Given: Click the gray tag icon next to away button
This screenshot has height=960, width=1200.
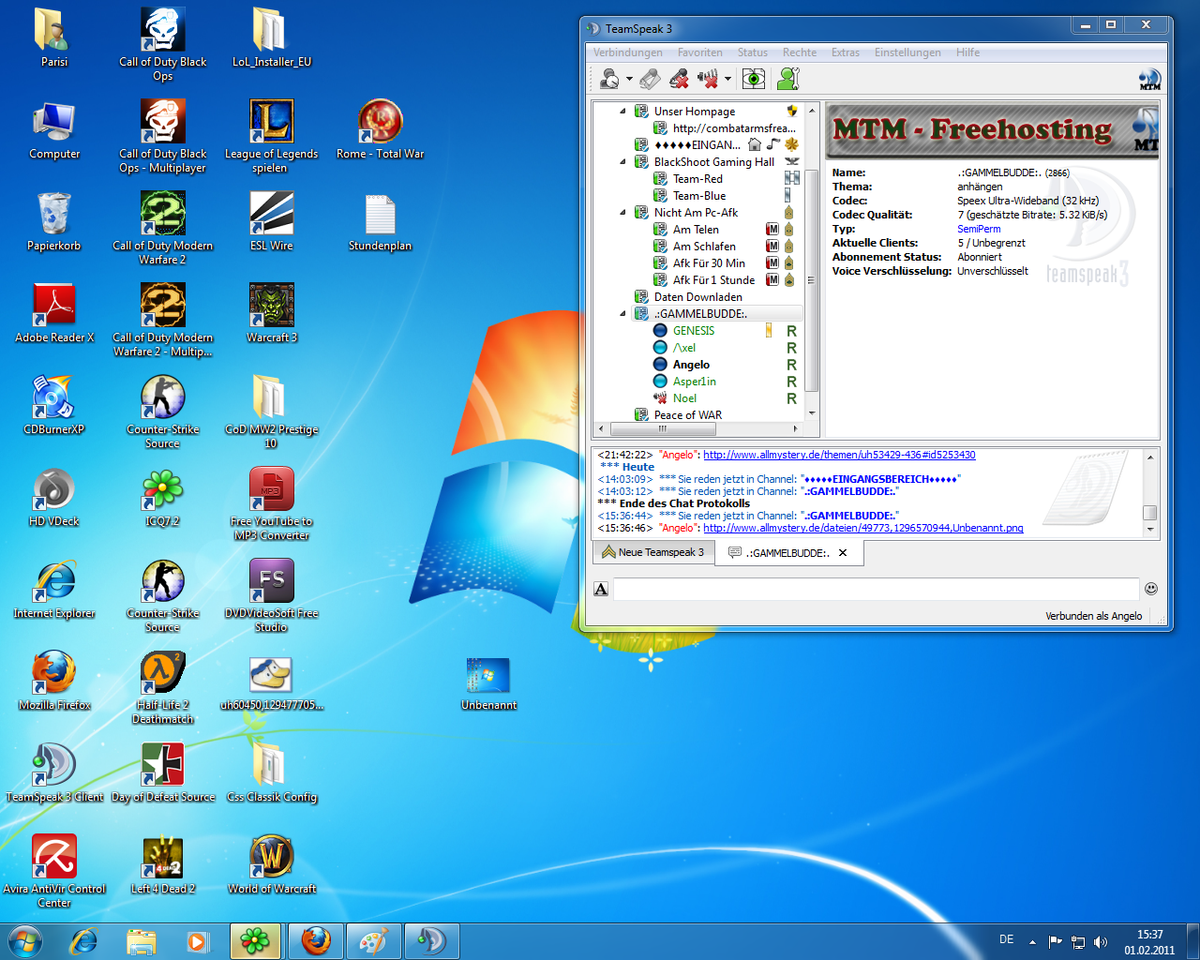Looking at the screenshot, I should pos(650,78).
